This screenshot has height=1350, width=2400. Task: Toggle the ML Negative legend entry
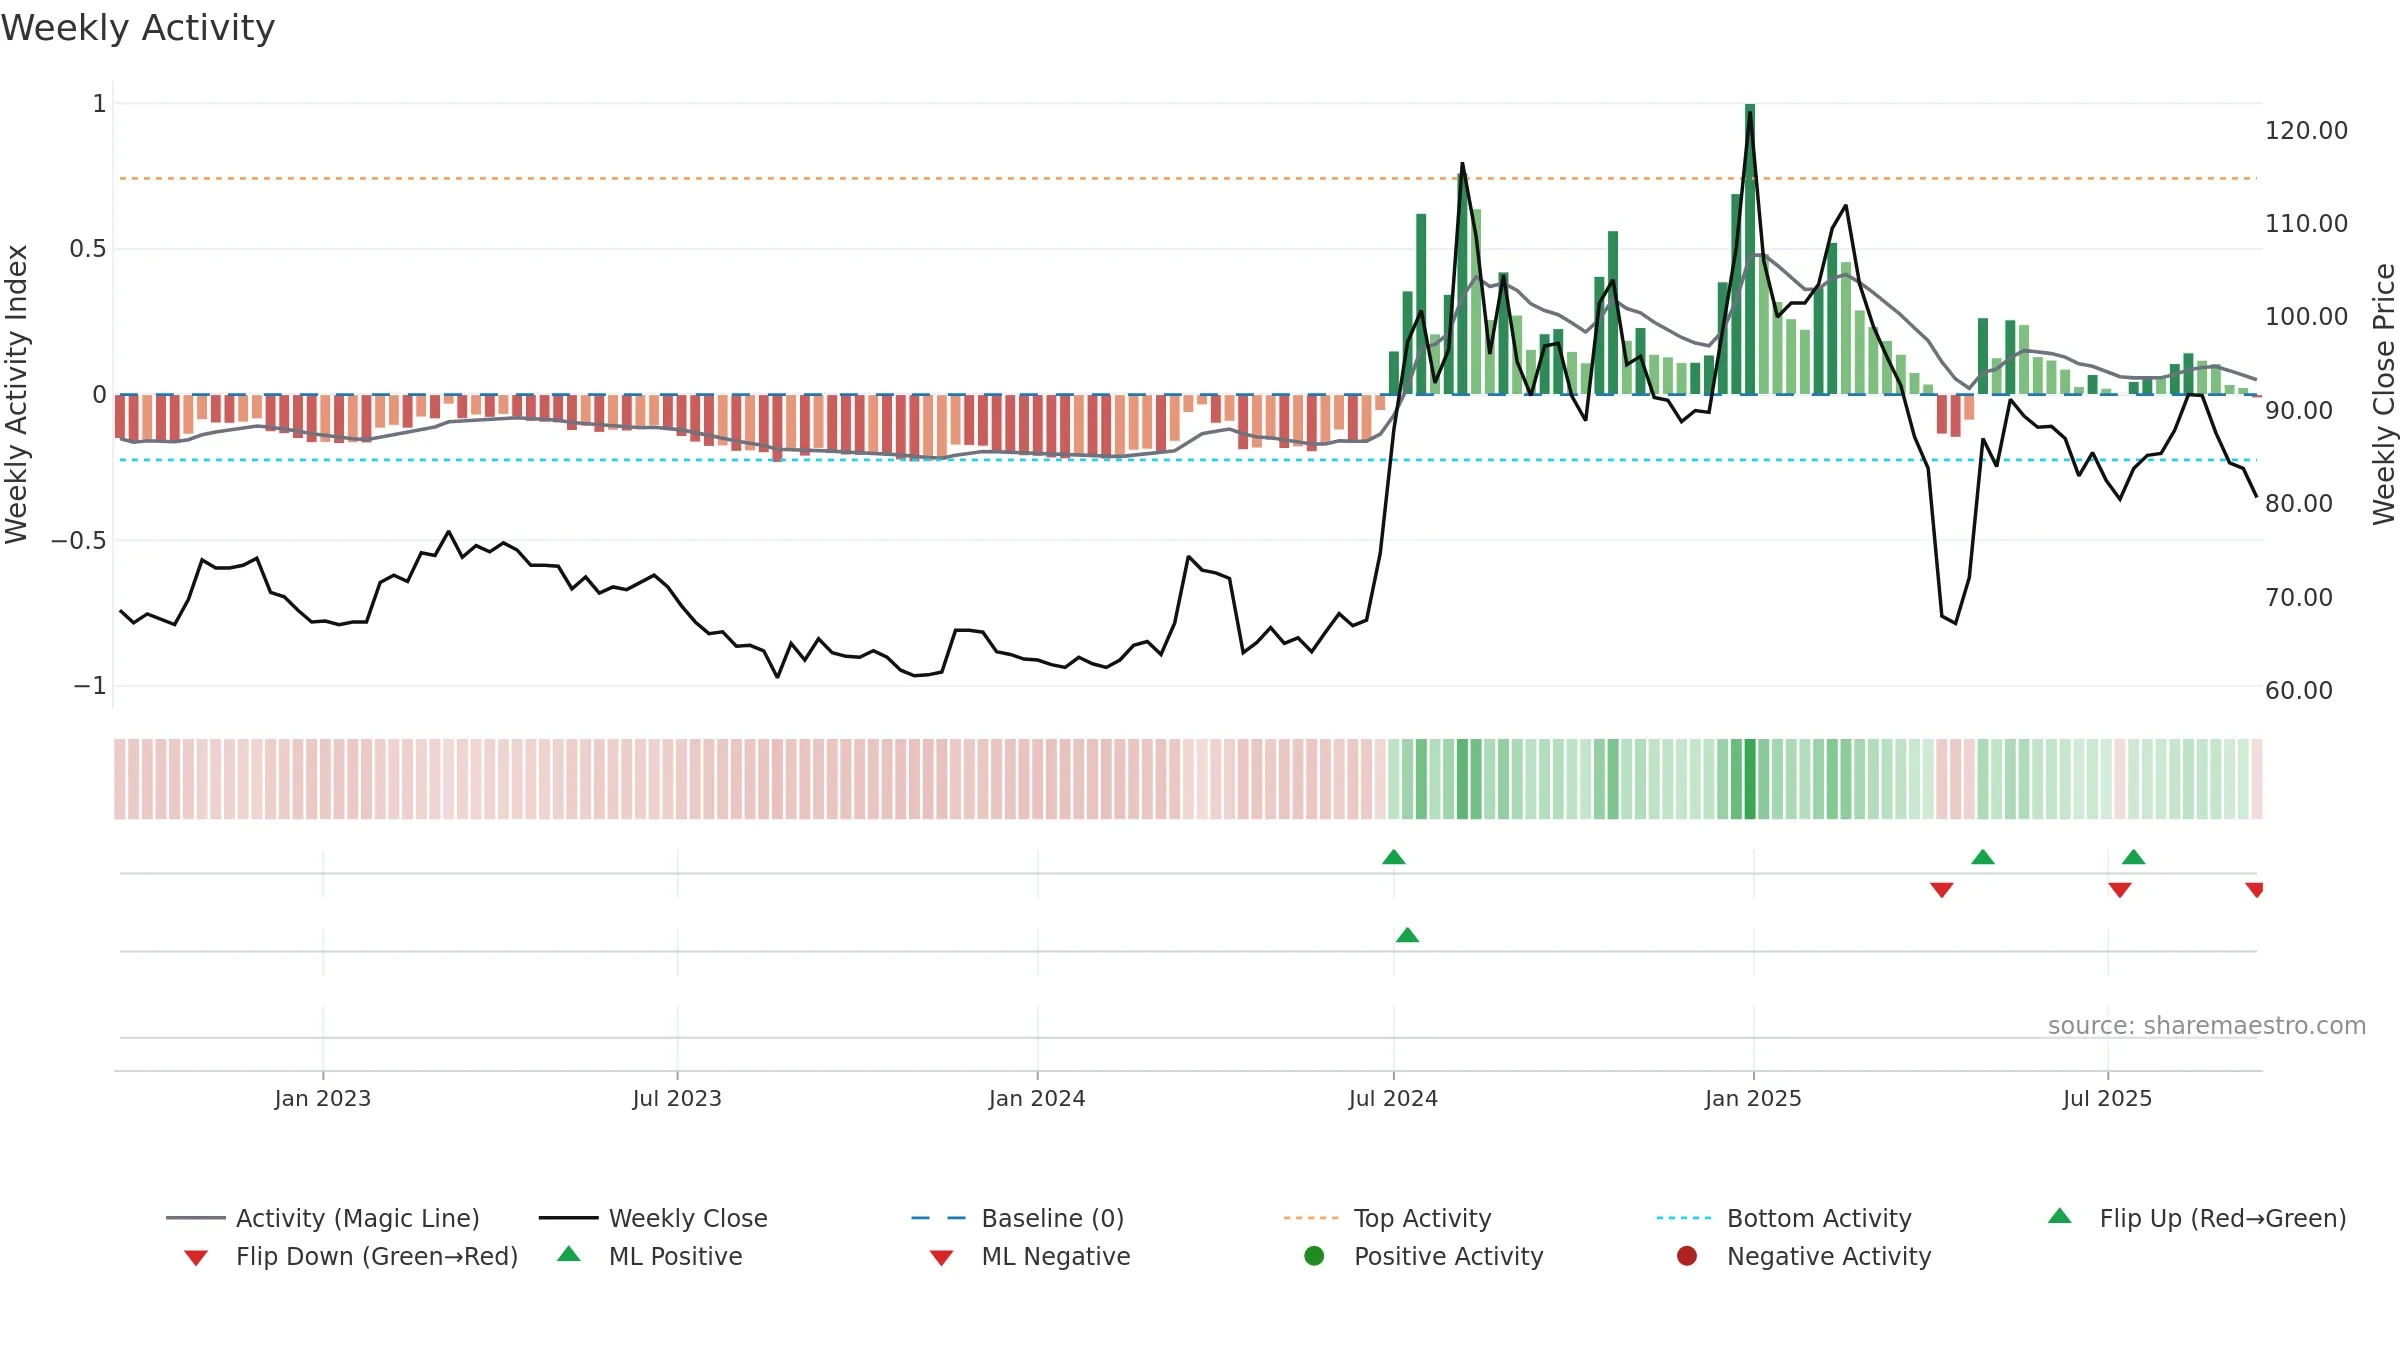(1030, 1256)
